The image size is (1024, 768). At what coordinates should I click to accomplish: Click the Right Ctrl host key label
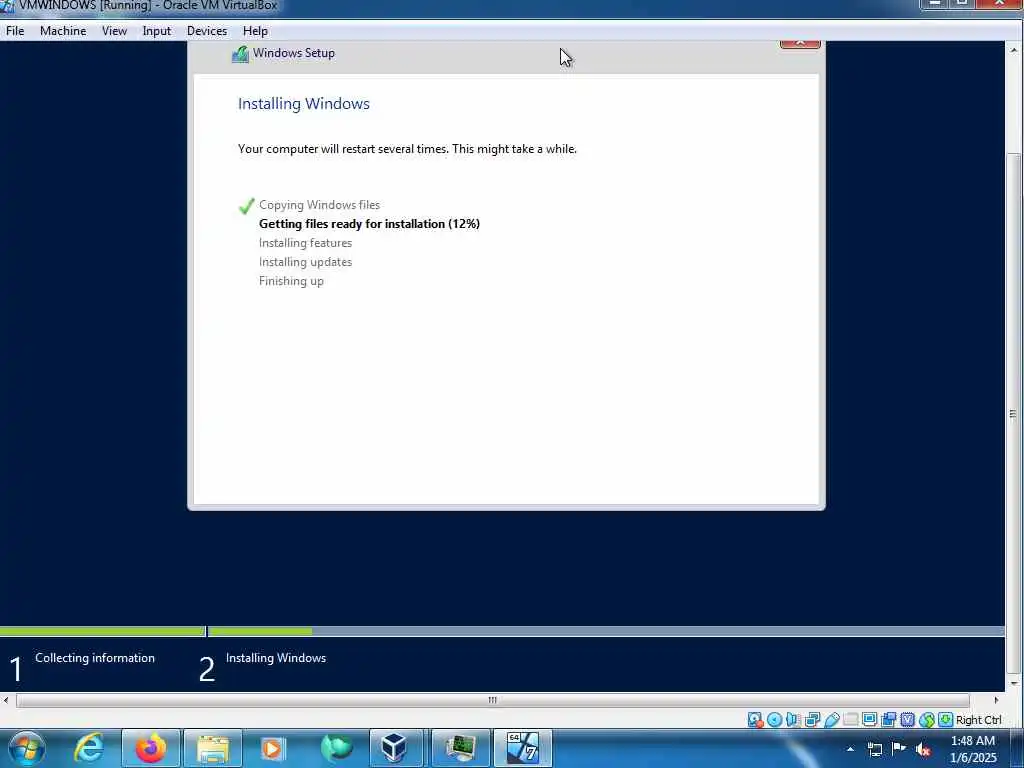pos(978,720)
